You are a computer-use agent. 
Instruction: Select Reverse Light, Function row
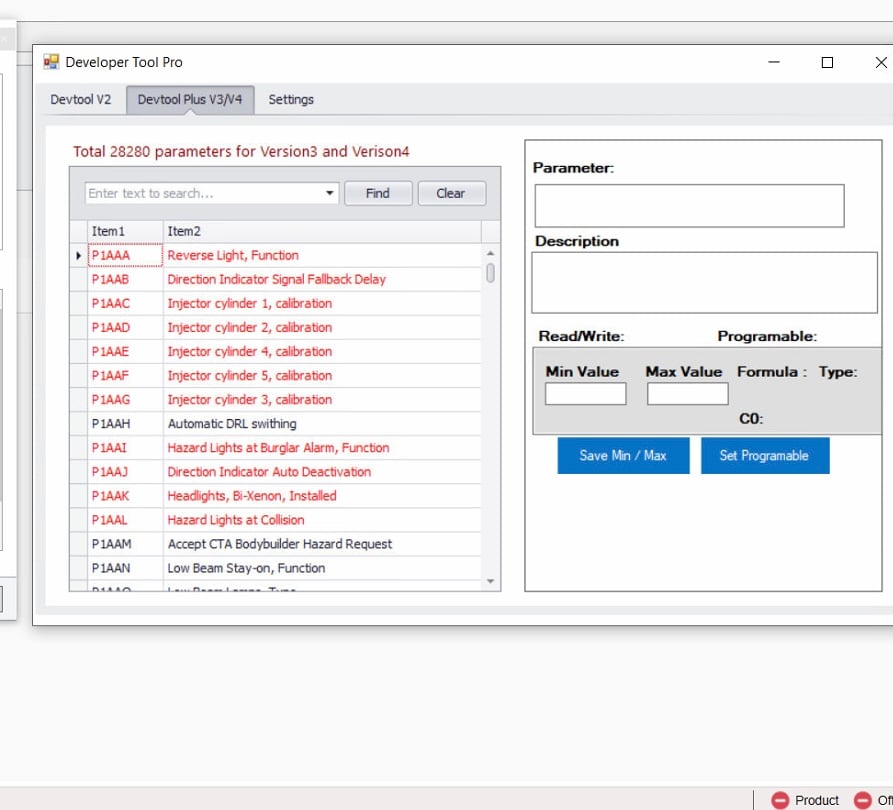click(322, 255)
